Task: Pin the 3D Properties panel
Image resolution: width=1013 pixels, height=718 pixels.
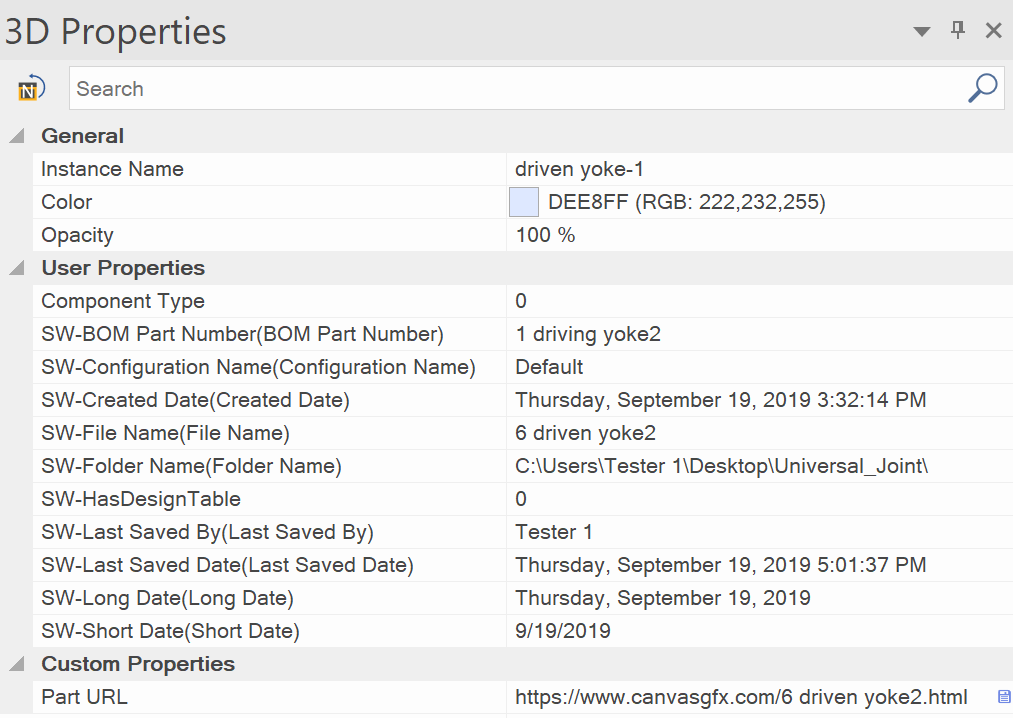Action: [958, 30]
